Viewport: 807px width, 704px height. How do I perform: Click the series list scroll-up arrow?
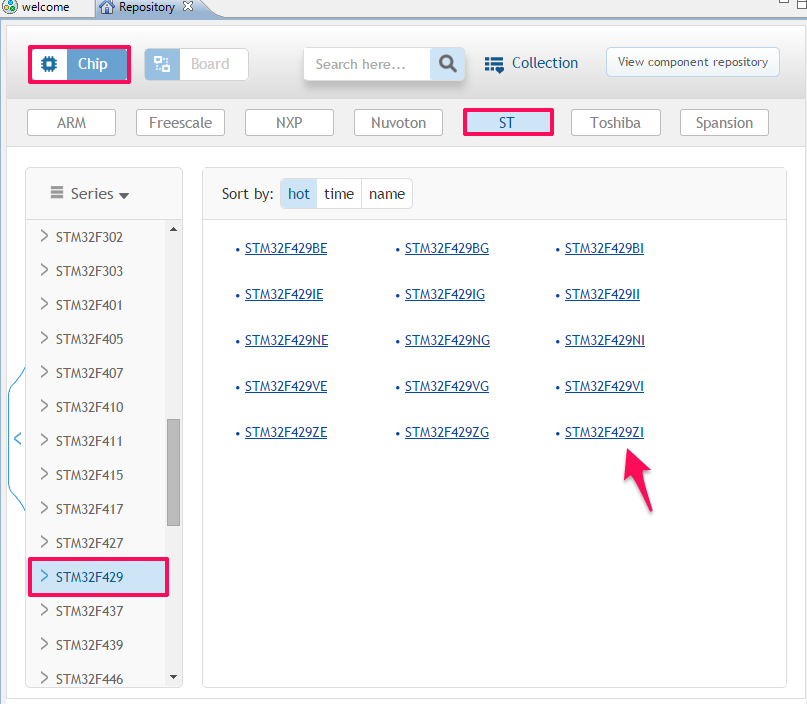173,230
